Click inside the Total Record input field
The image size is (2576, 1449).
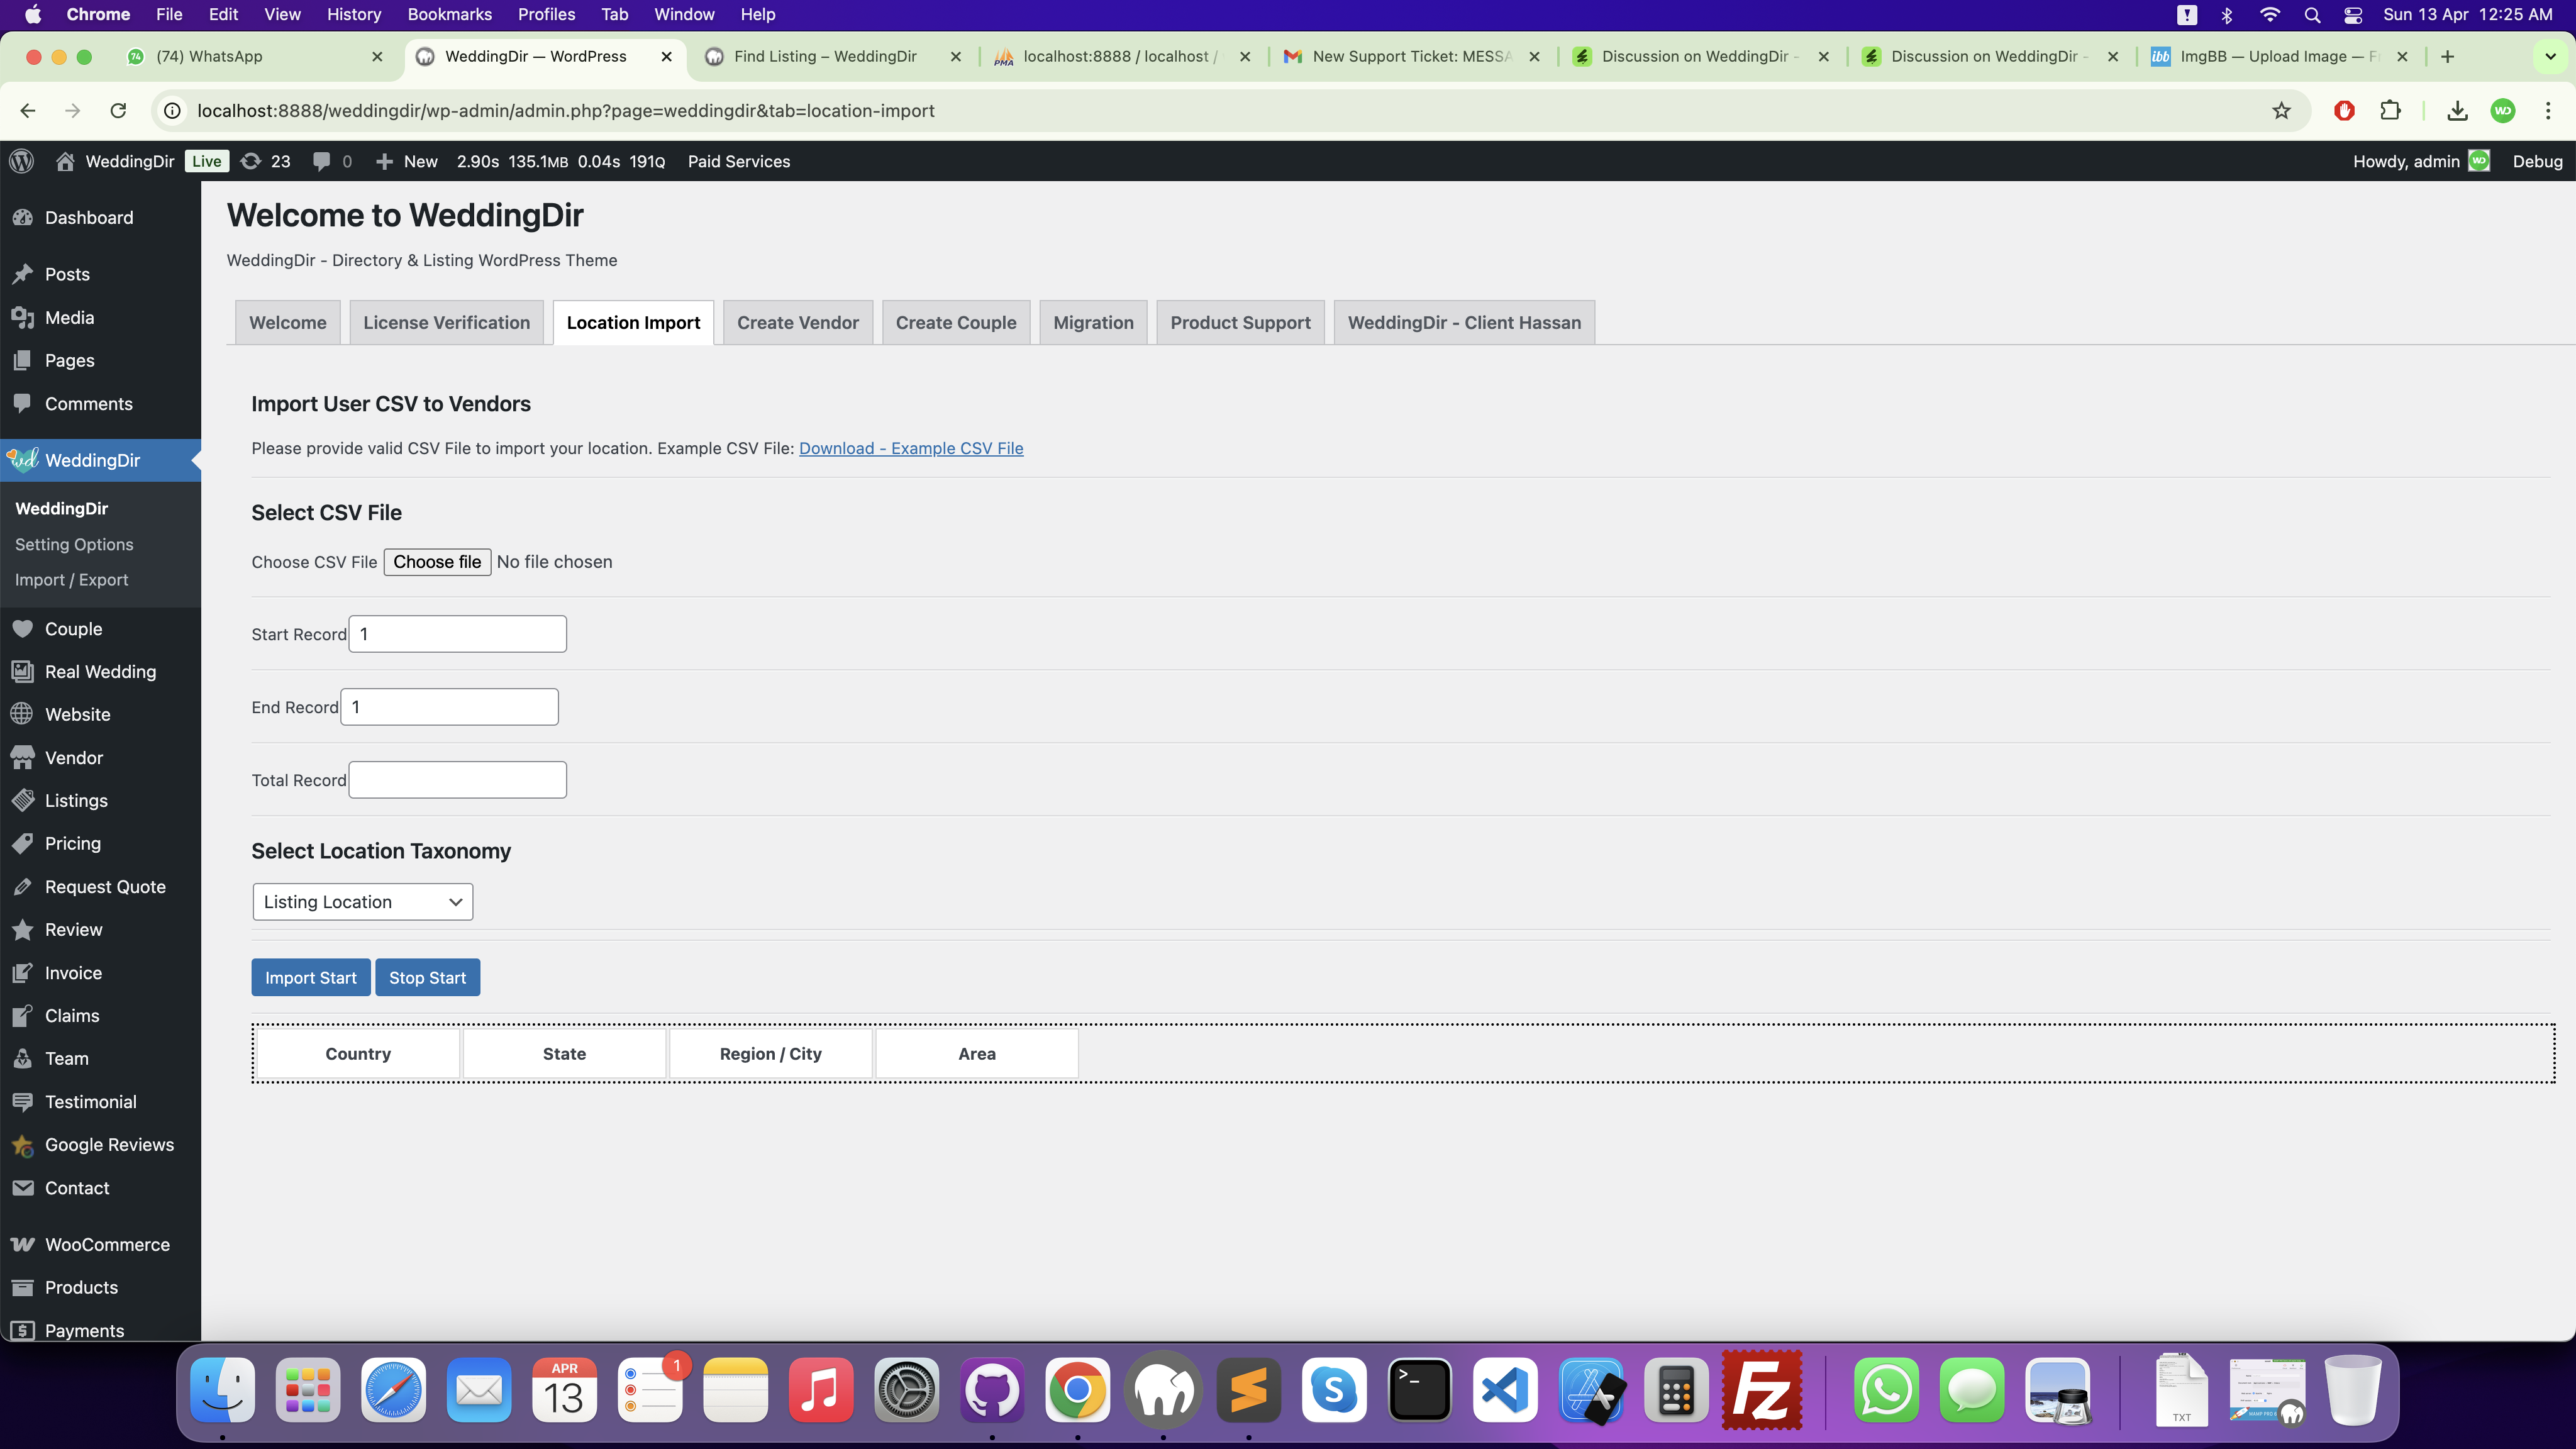coord(457,779)
